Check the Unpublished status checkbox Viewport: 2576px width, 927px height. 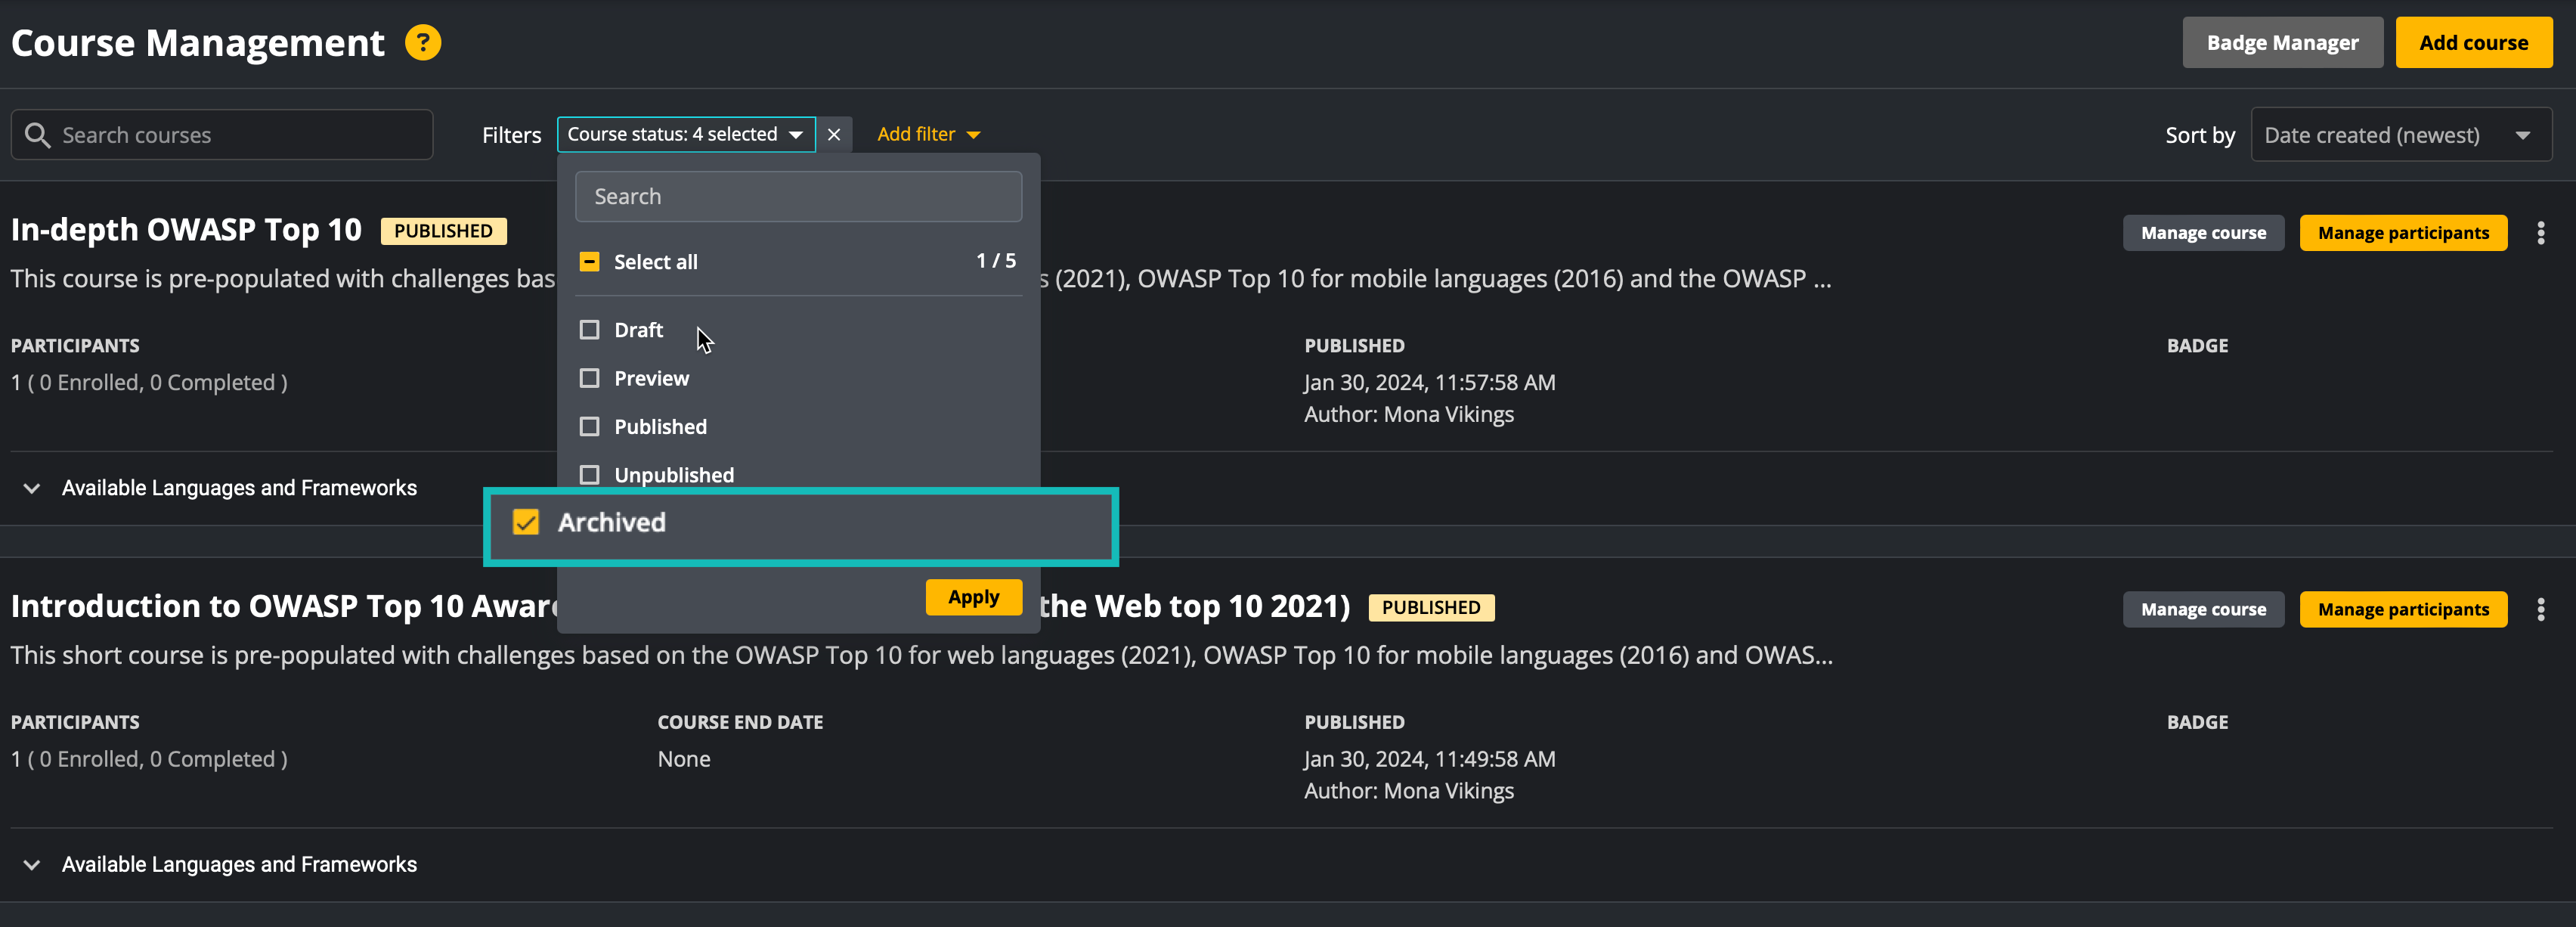point(590,475)
